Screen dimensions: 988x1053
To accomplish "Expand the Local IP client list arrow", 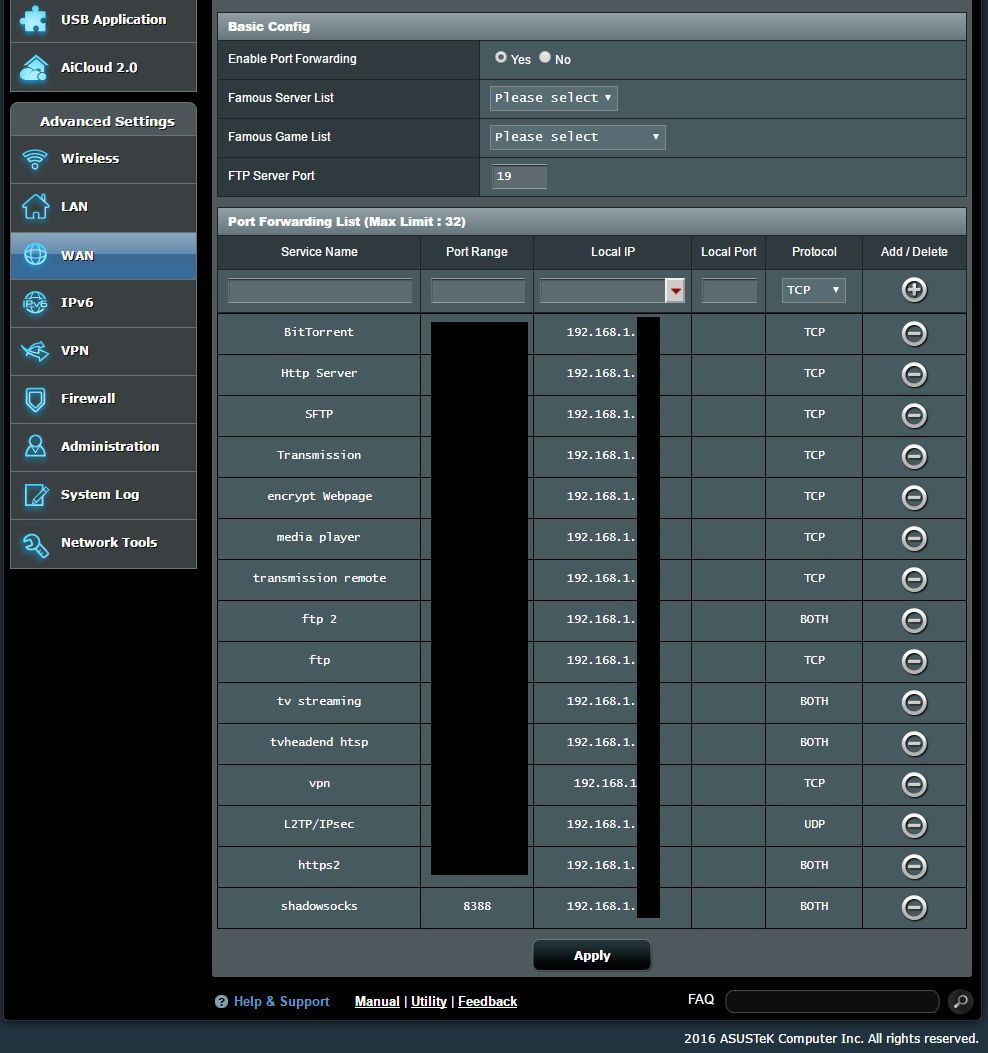I will (676, 291).
